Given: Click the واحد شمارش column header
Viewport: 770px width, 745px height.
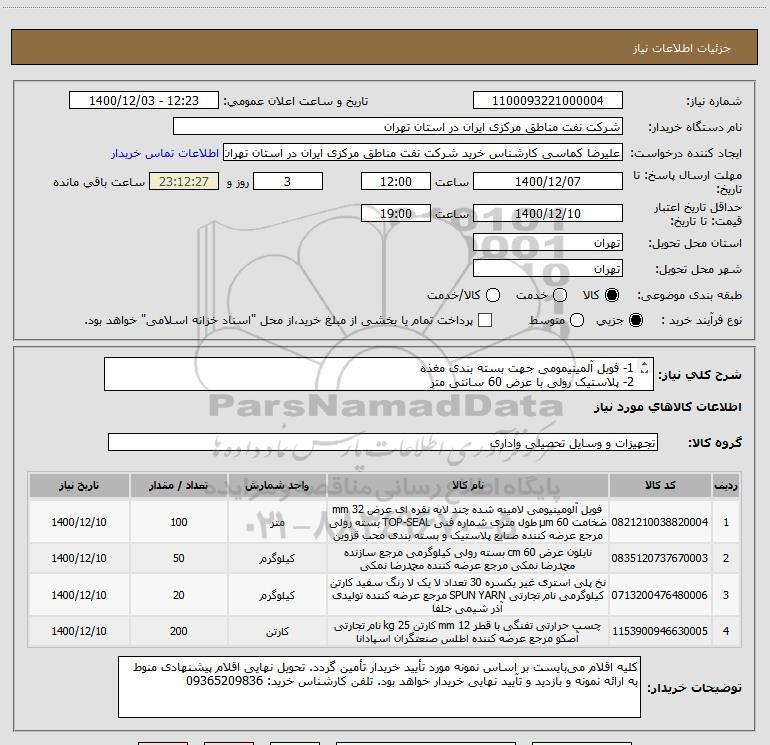Looking at the screenshot, I should [x=277, y=486].
